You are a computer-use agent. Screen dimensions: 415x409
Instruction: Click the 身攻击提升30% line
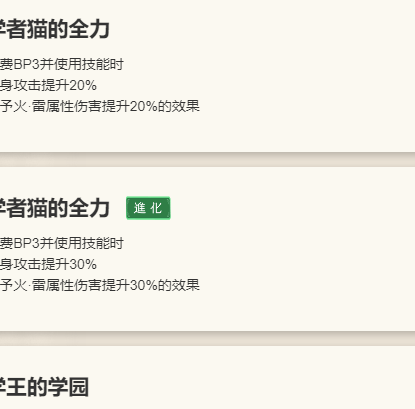48,264
